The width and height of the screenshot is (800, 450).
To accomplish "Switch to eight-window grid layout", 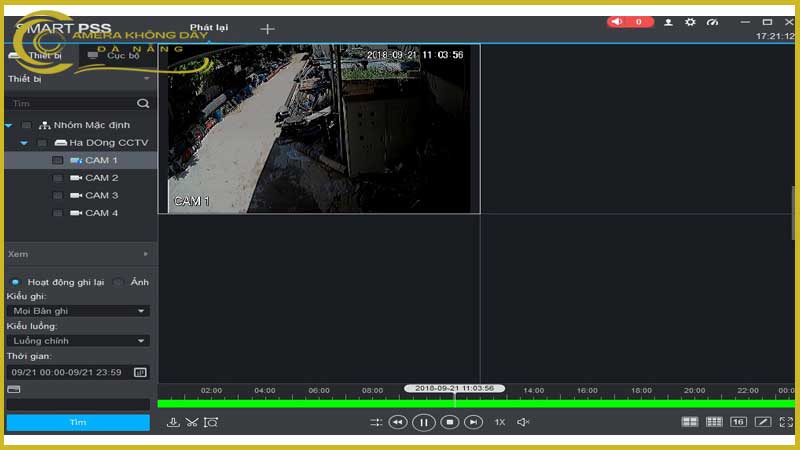I will (714, 421).
